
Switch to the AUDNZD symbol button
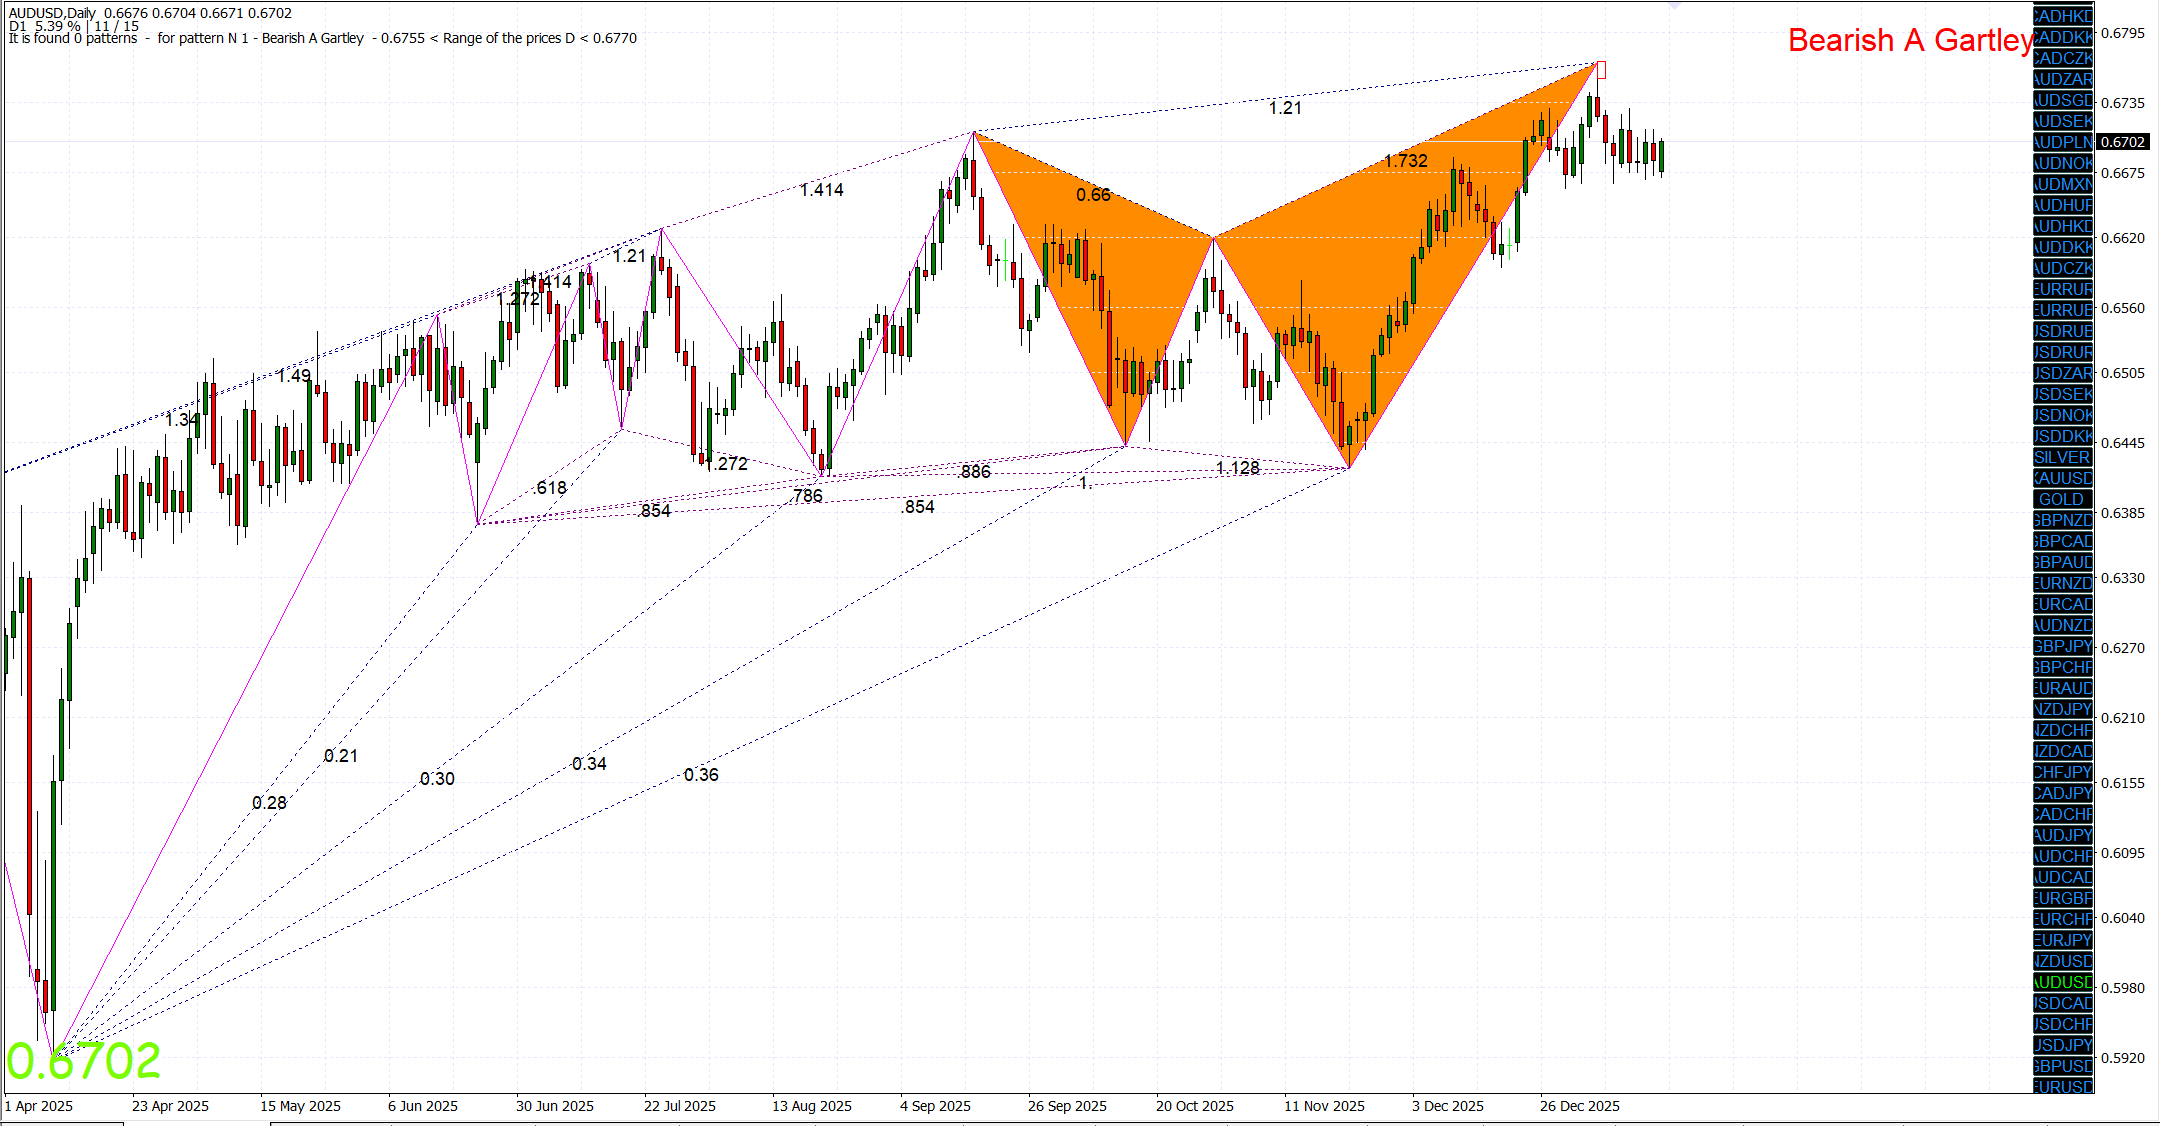[2063, 625]
